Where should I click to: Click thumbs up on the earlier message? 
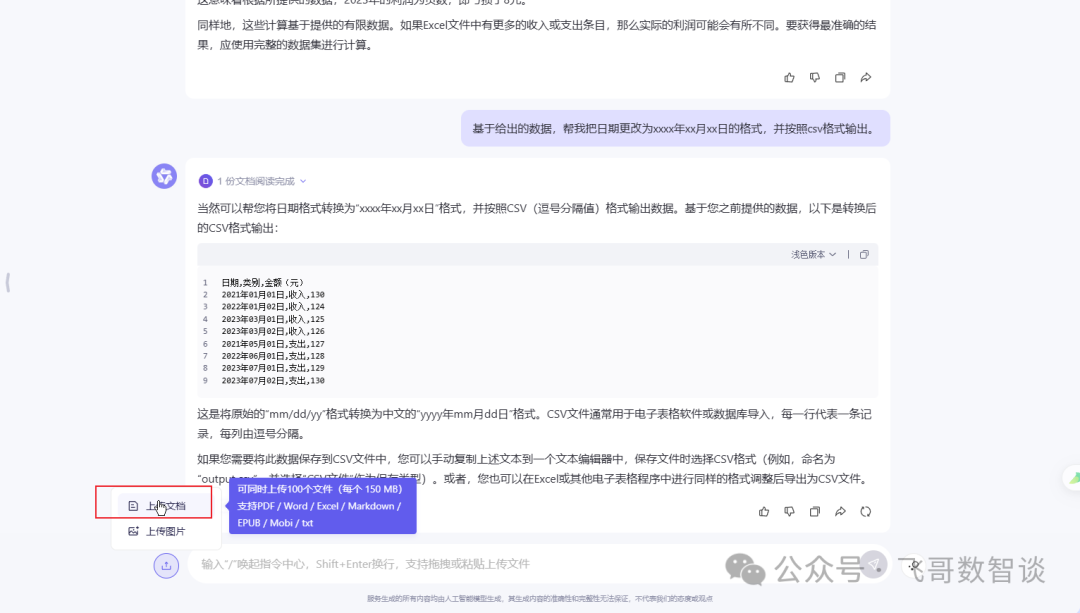(x=789, y=77)
